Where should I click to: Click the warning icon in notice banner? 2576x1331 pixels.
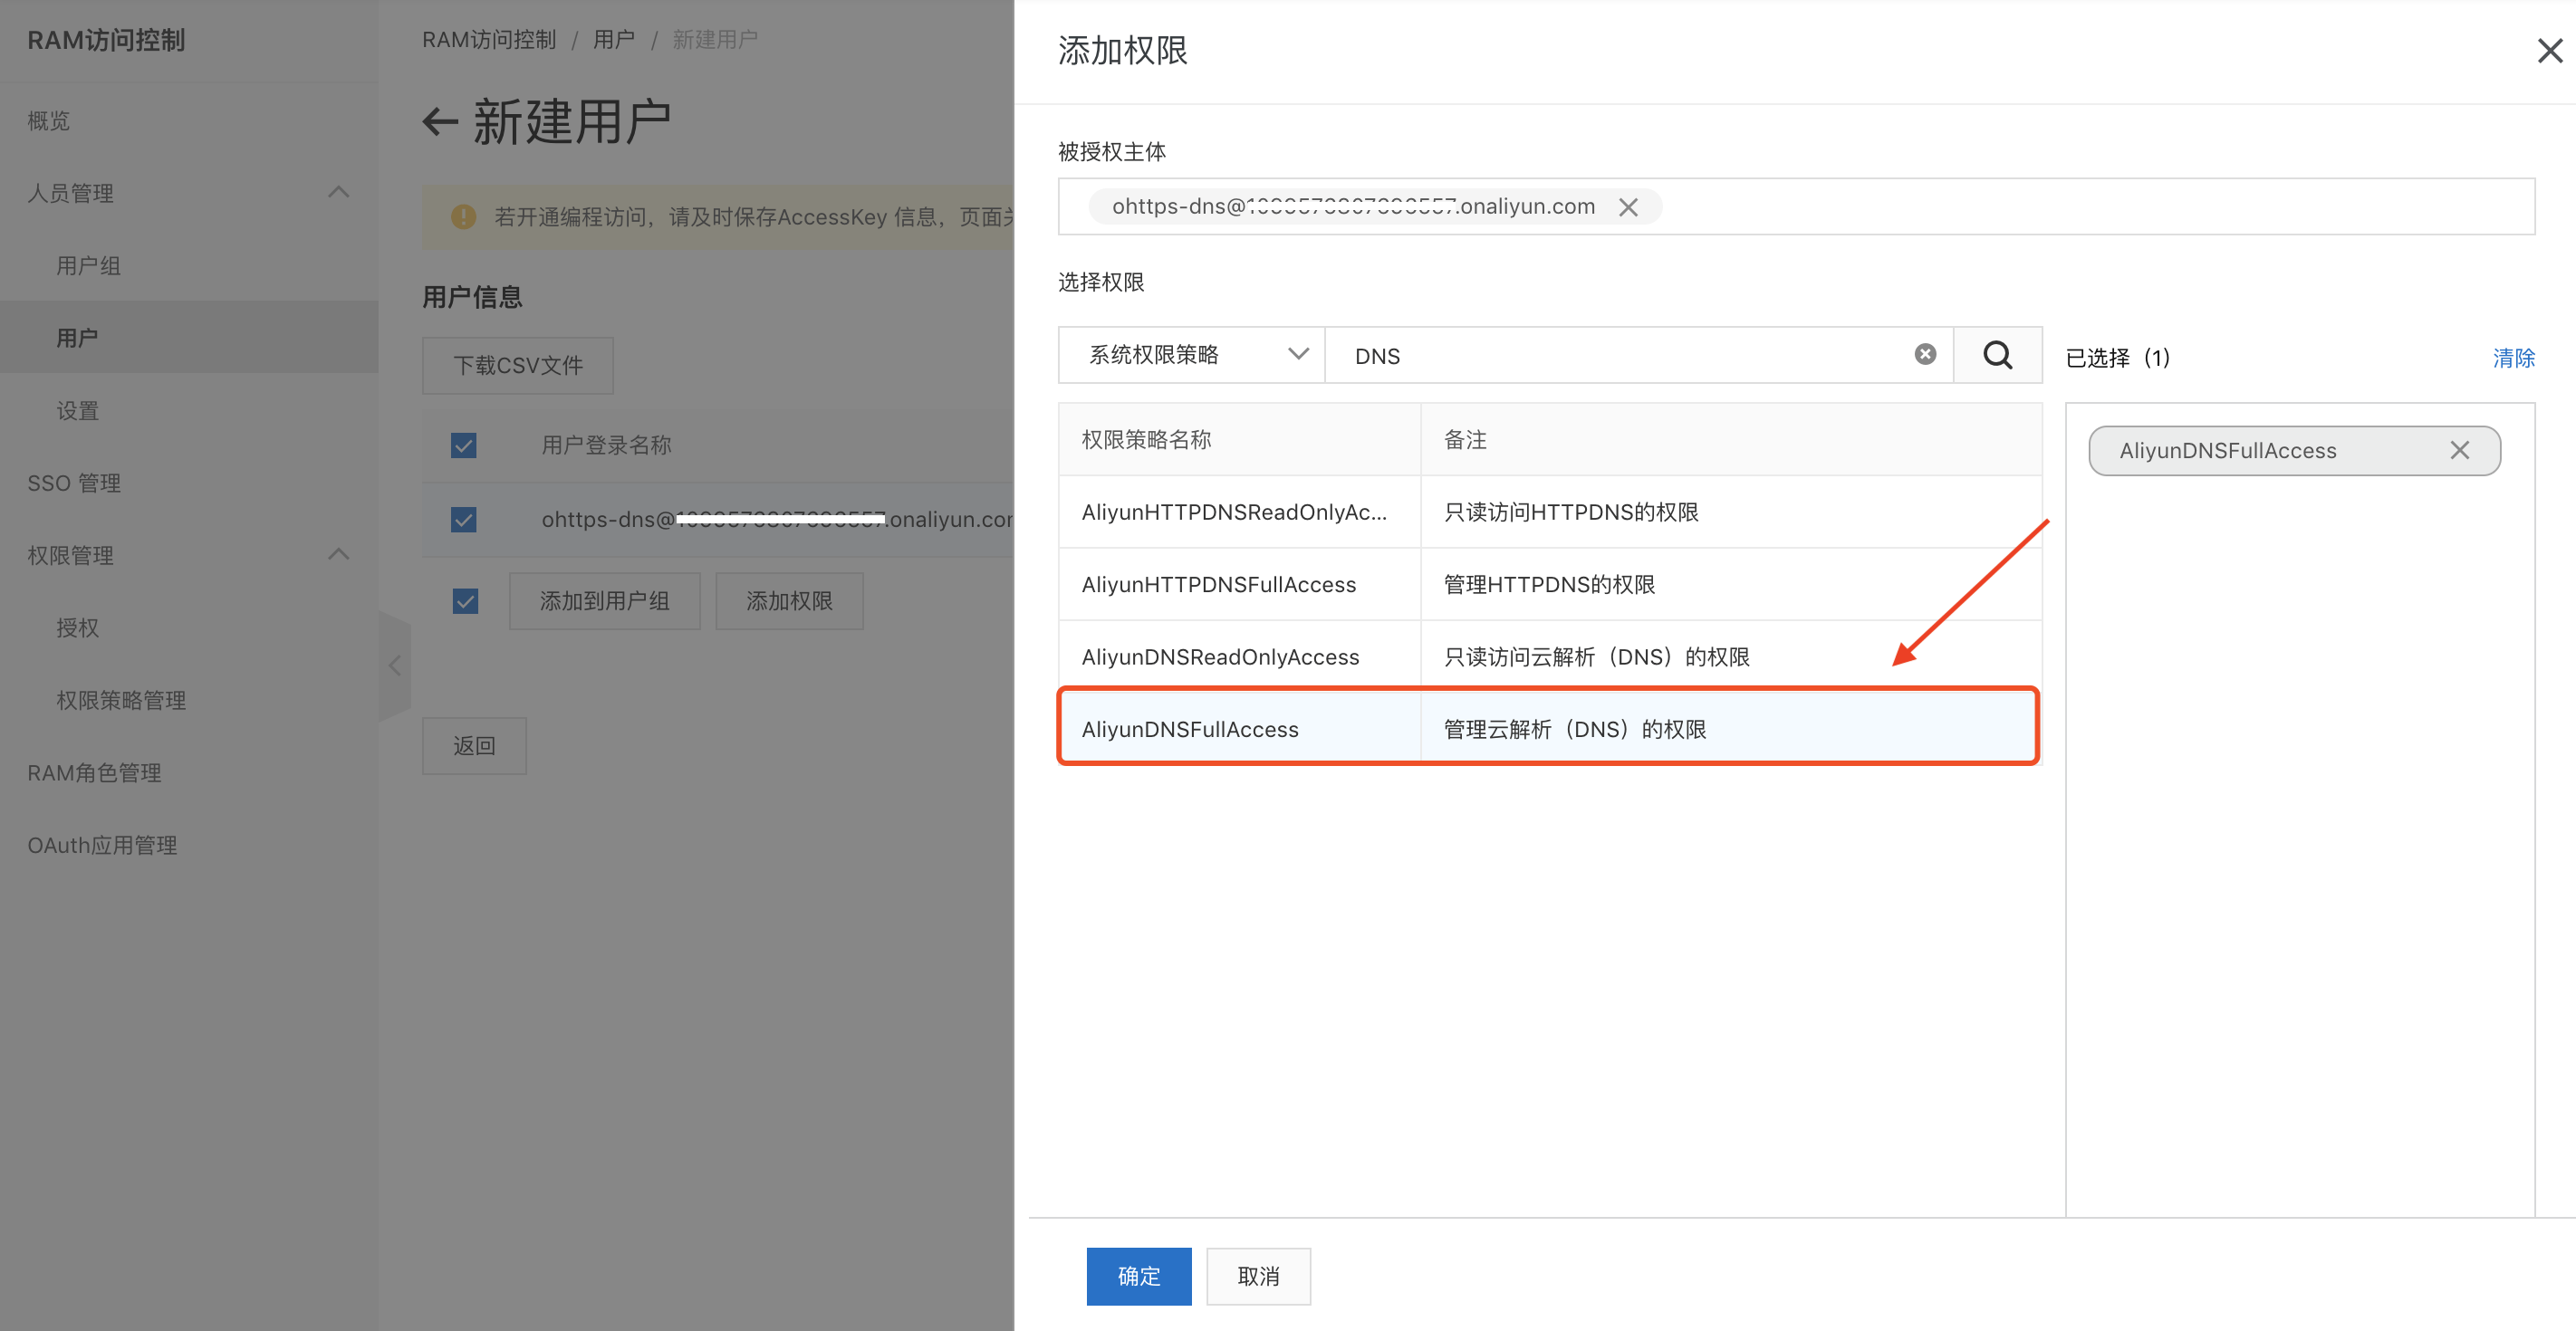pyautogui.click(x=463, y=217)
